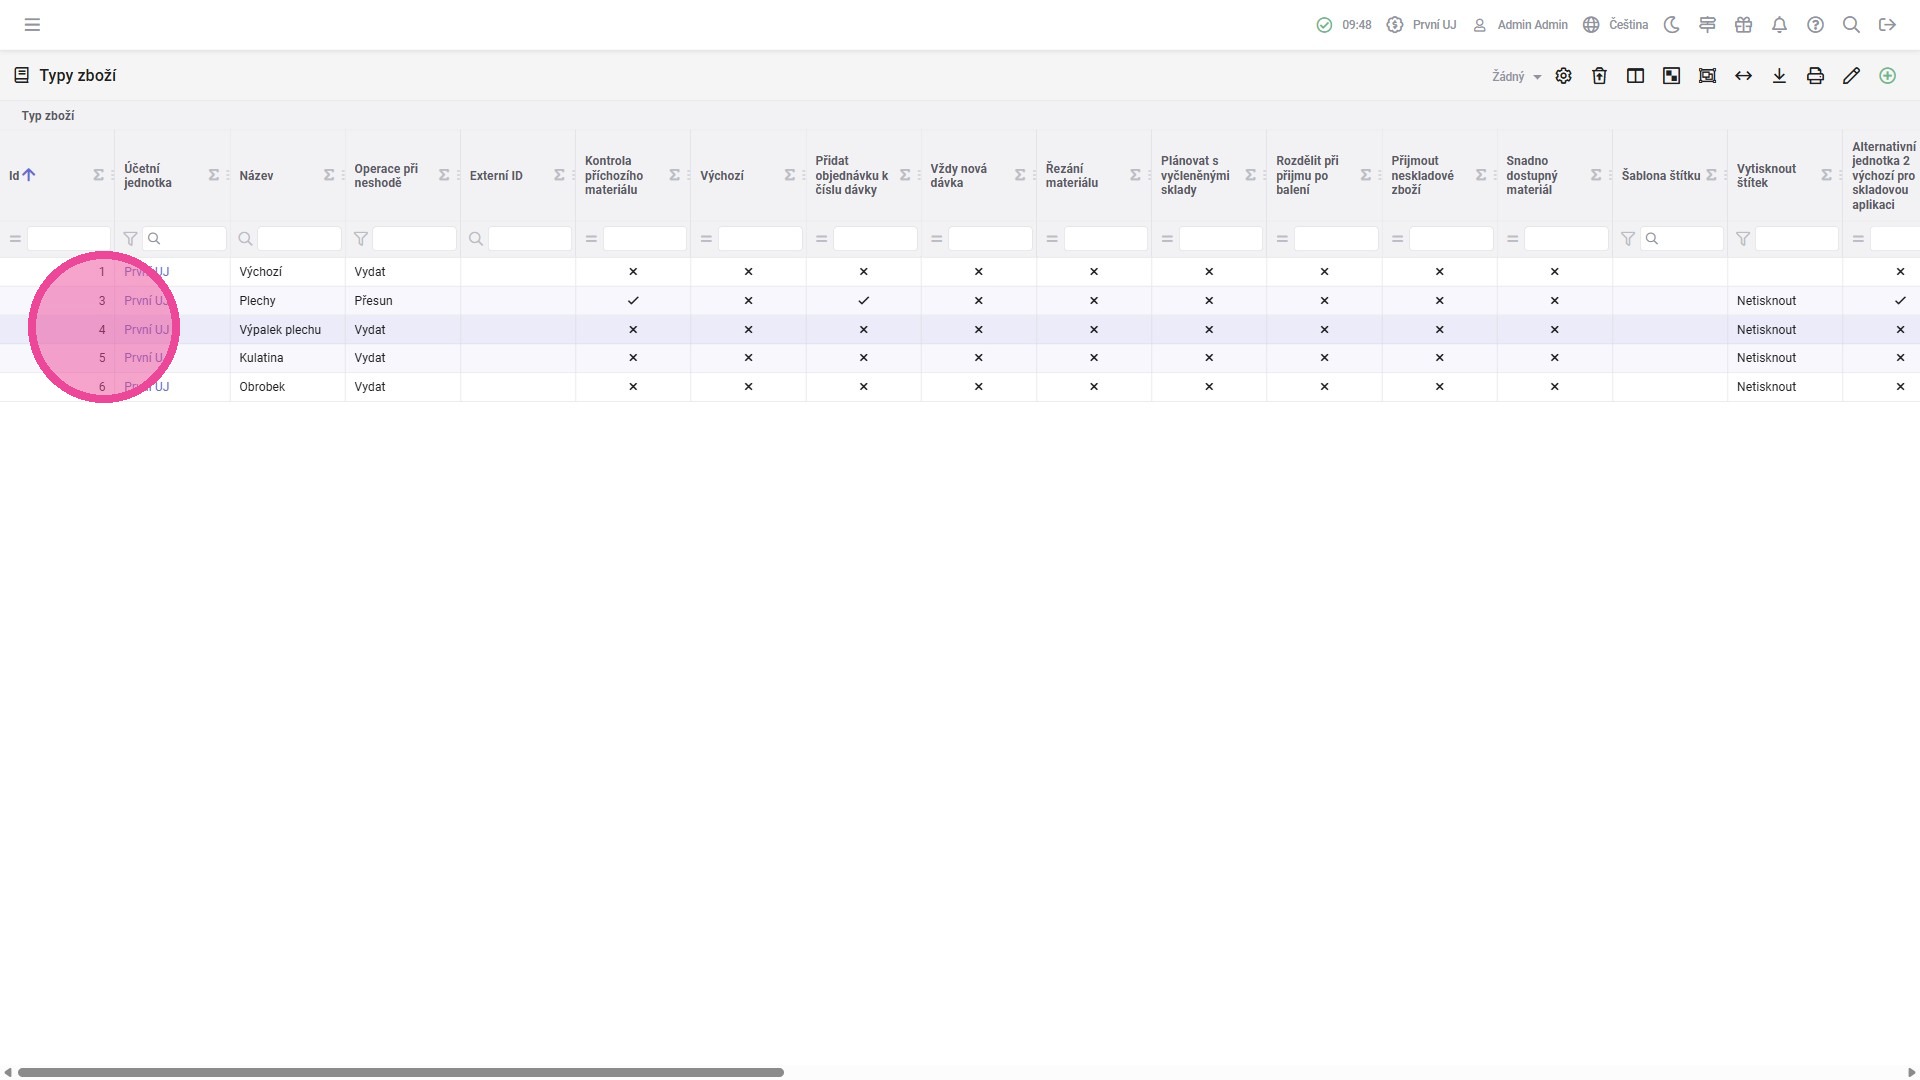1920x1080 pixels.
Task: Click the Název filter input field
Action: coord(298,239)
